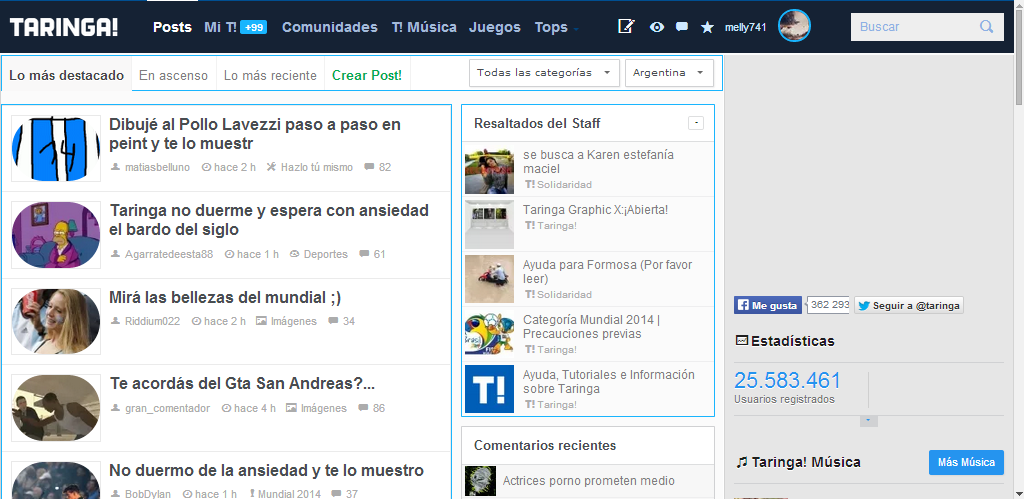The height and width of the screenshot is (499, 1024).
Task: Open user Agarratedeesta88 profile
Action: pyautogui.click(x=169, y=254)
